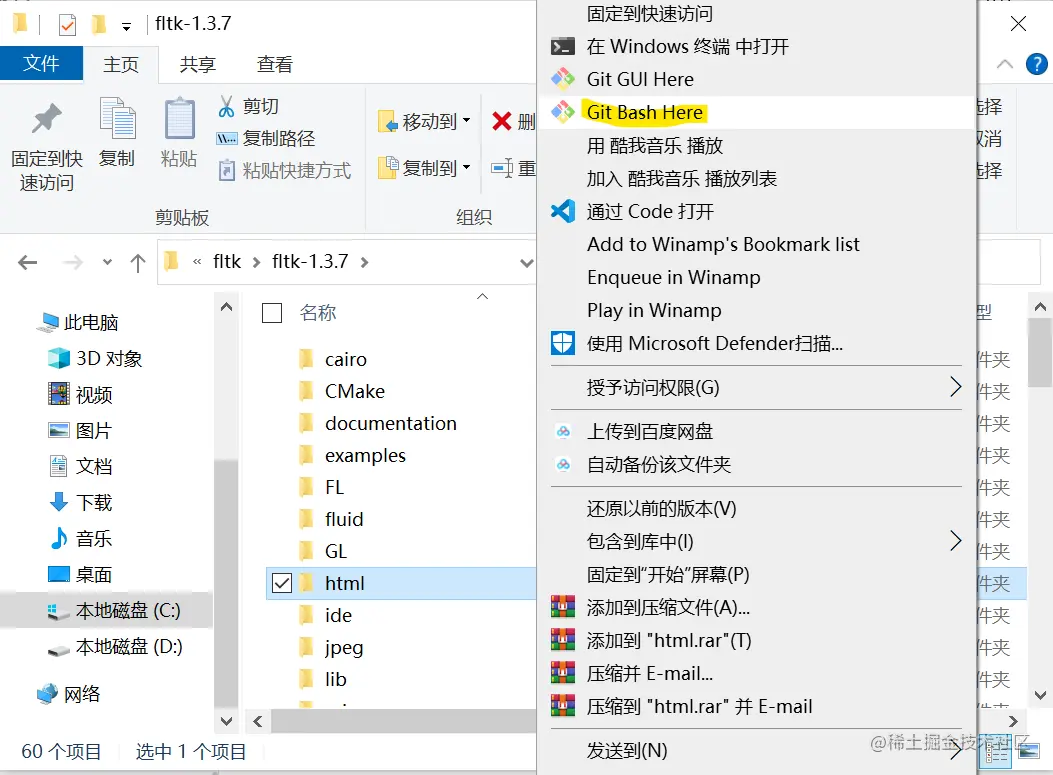1053x775 pixels.
Task: Click the up arrow to parent folder
Action: 137,261
